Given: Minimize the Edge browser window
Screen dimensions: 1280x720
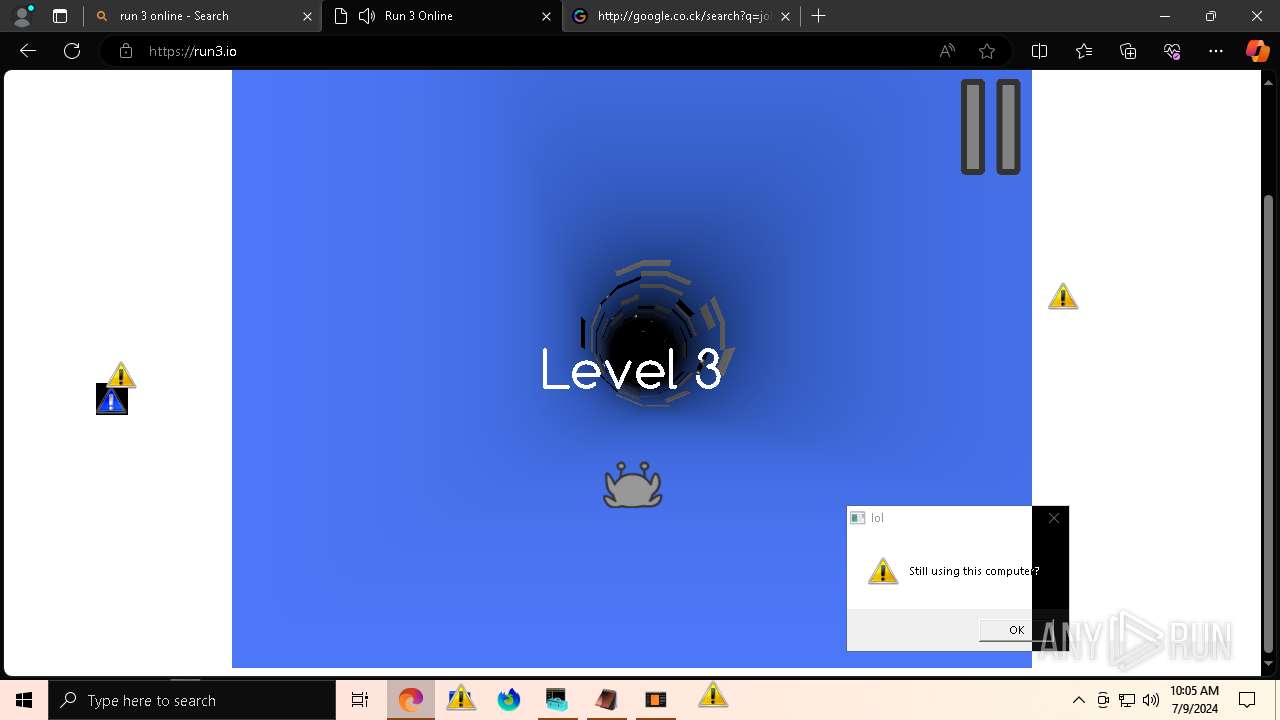Looking at the screenshot, I should (x=1165, y=16).
